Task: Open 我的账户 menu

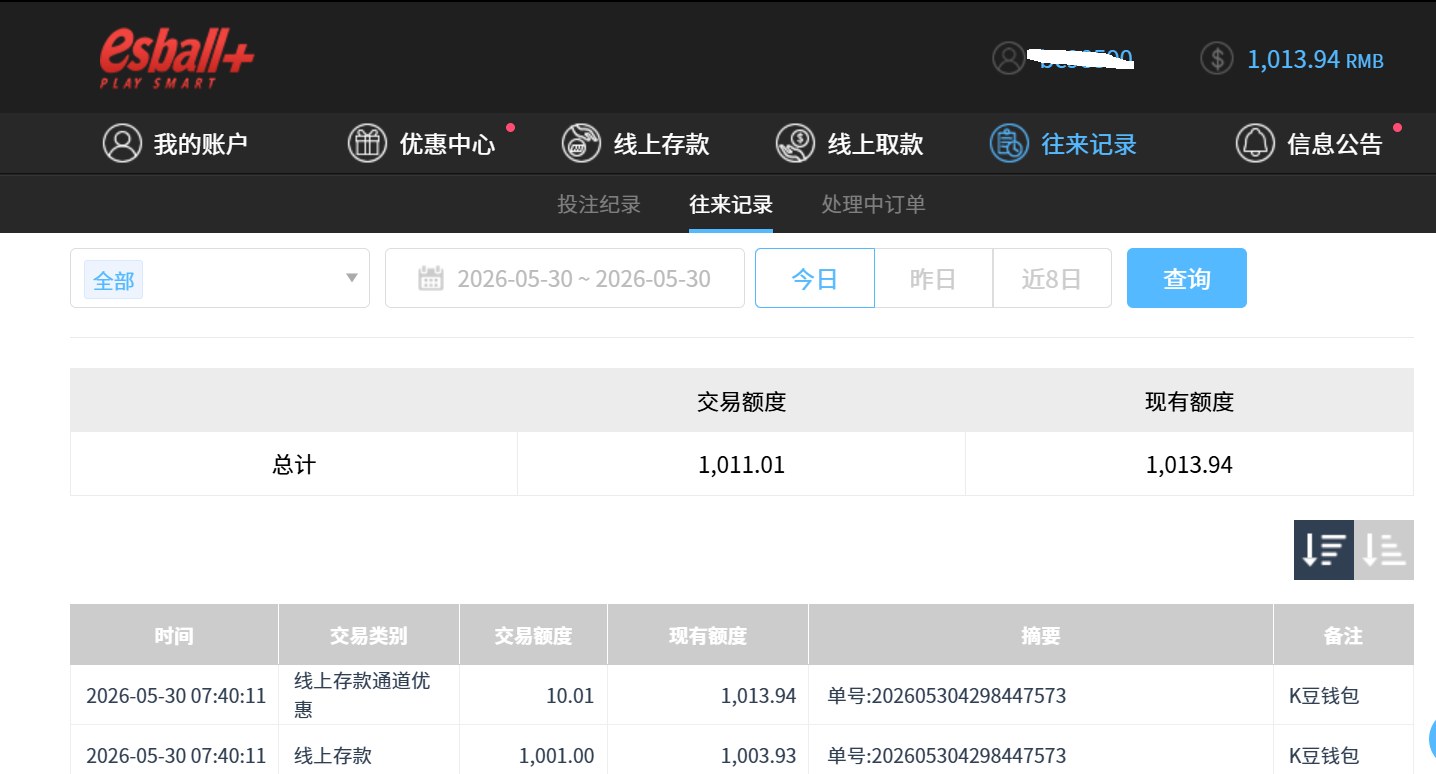Action: (x=175, y=143)
